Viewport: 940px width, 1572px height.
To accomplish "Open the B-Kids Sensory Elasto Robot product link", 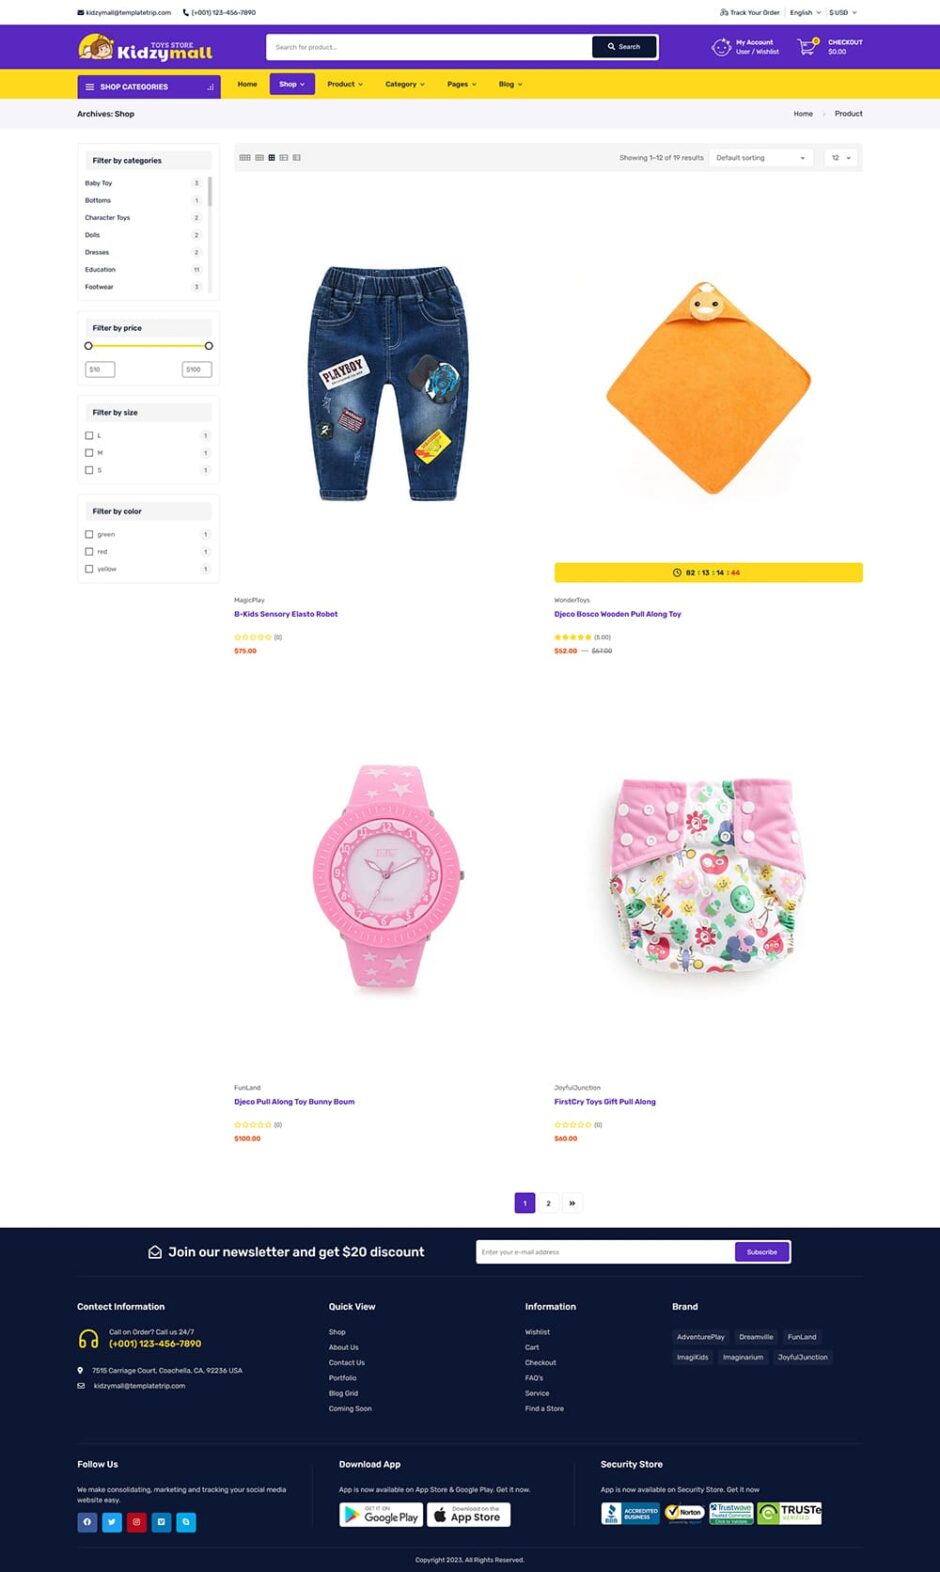I will click(286, 614).
